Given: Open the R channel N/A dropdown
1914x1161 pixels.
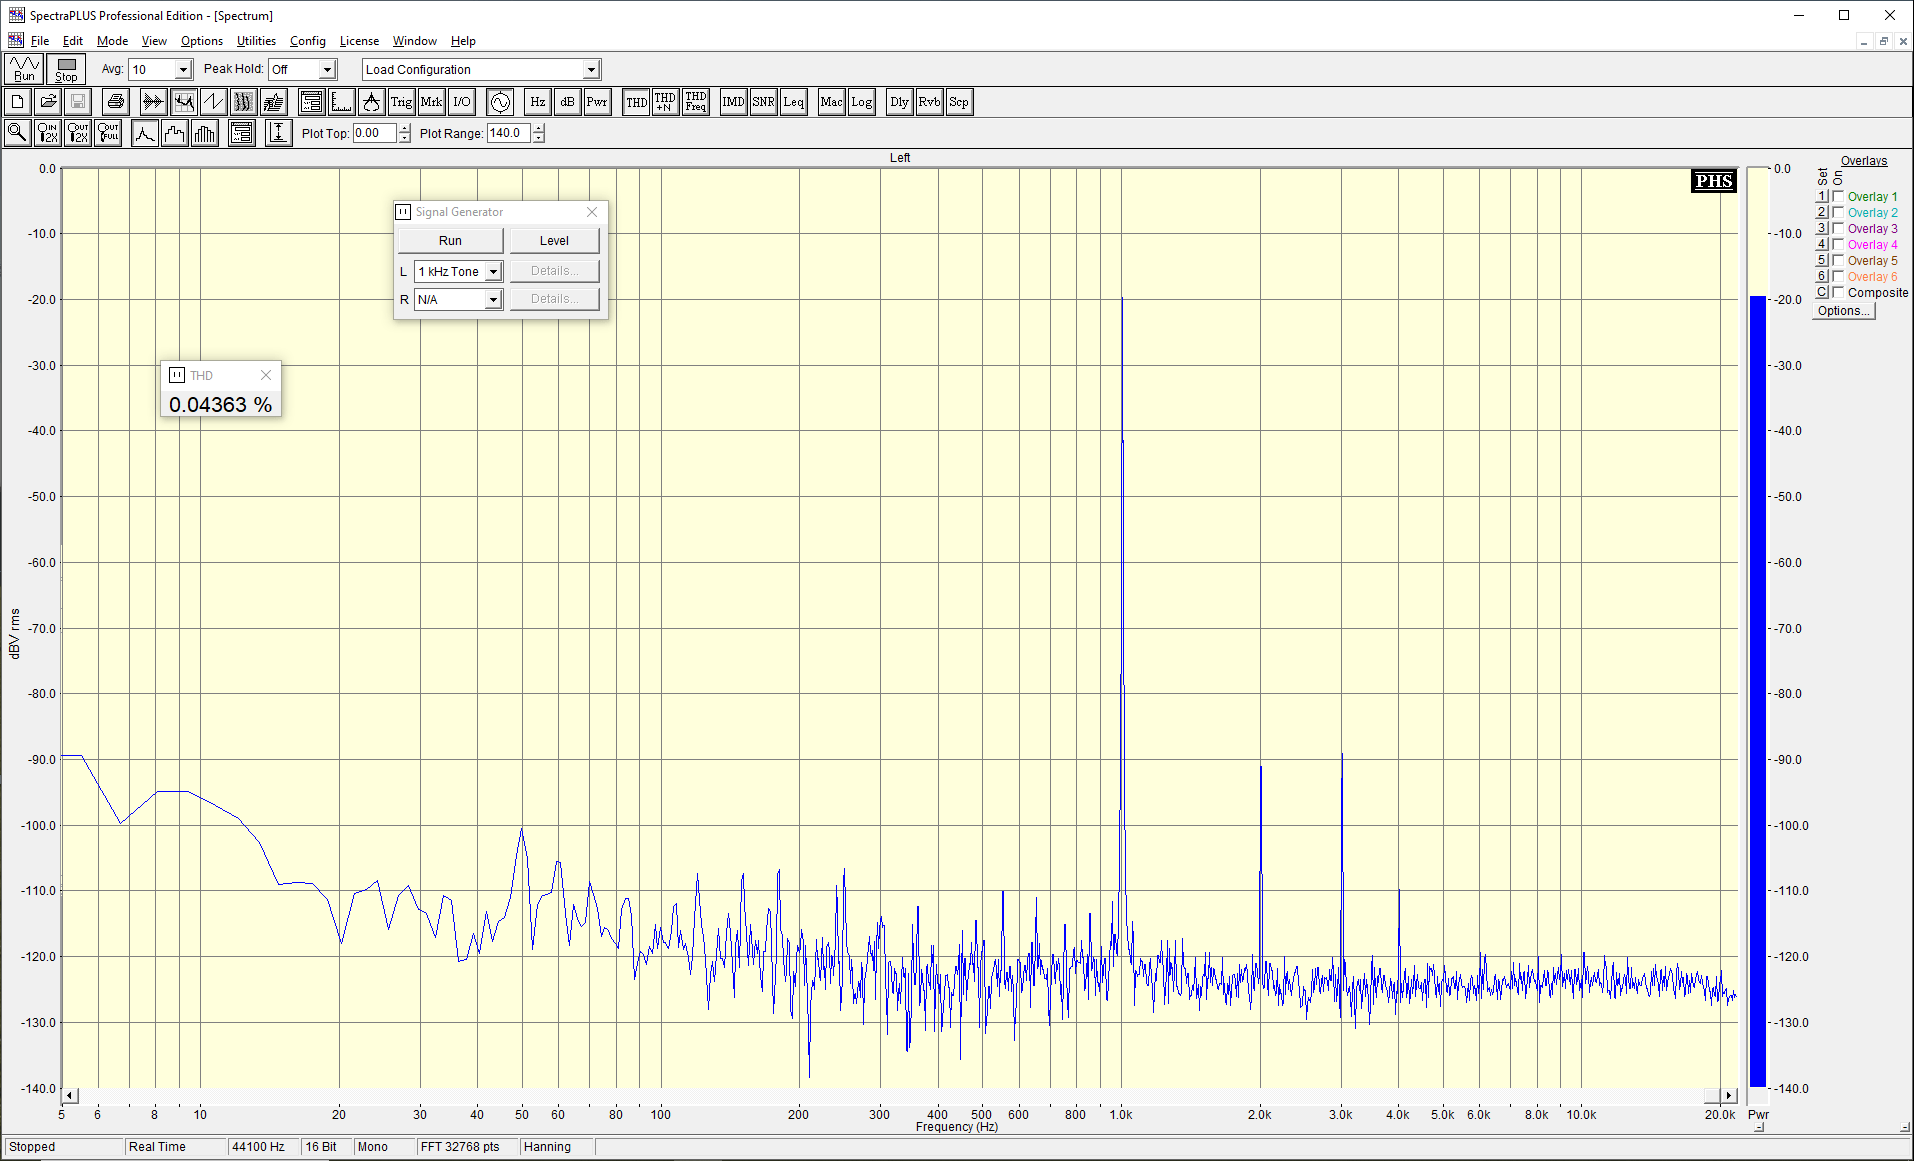Looking at the screenshot, I should click(x=493, y=300).
